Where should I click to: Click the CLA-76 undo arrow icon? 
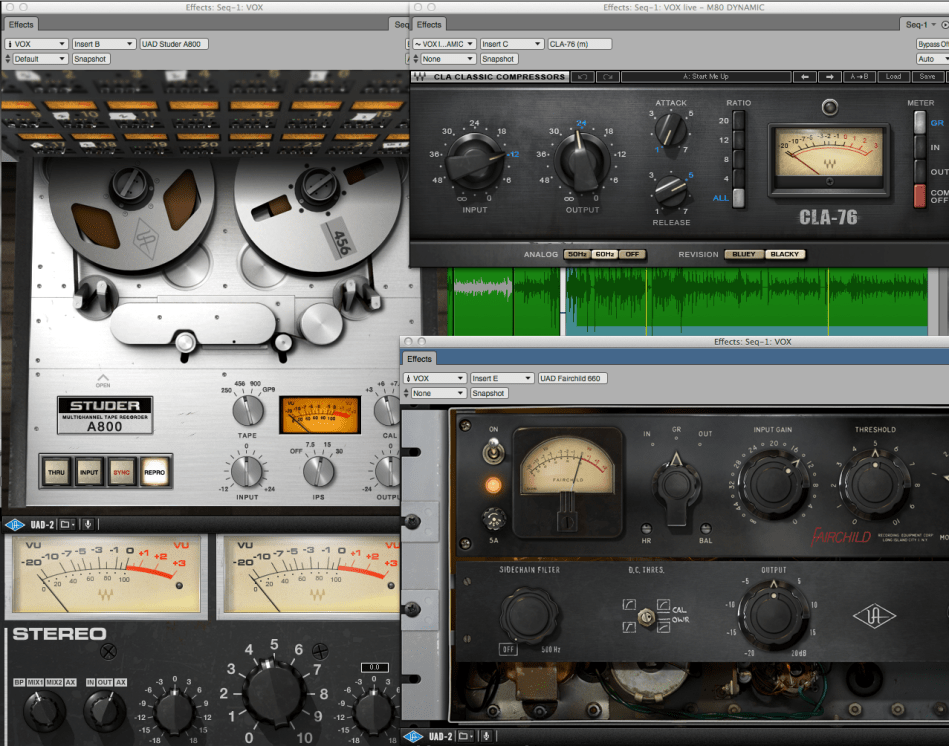(583, 77)
